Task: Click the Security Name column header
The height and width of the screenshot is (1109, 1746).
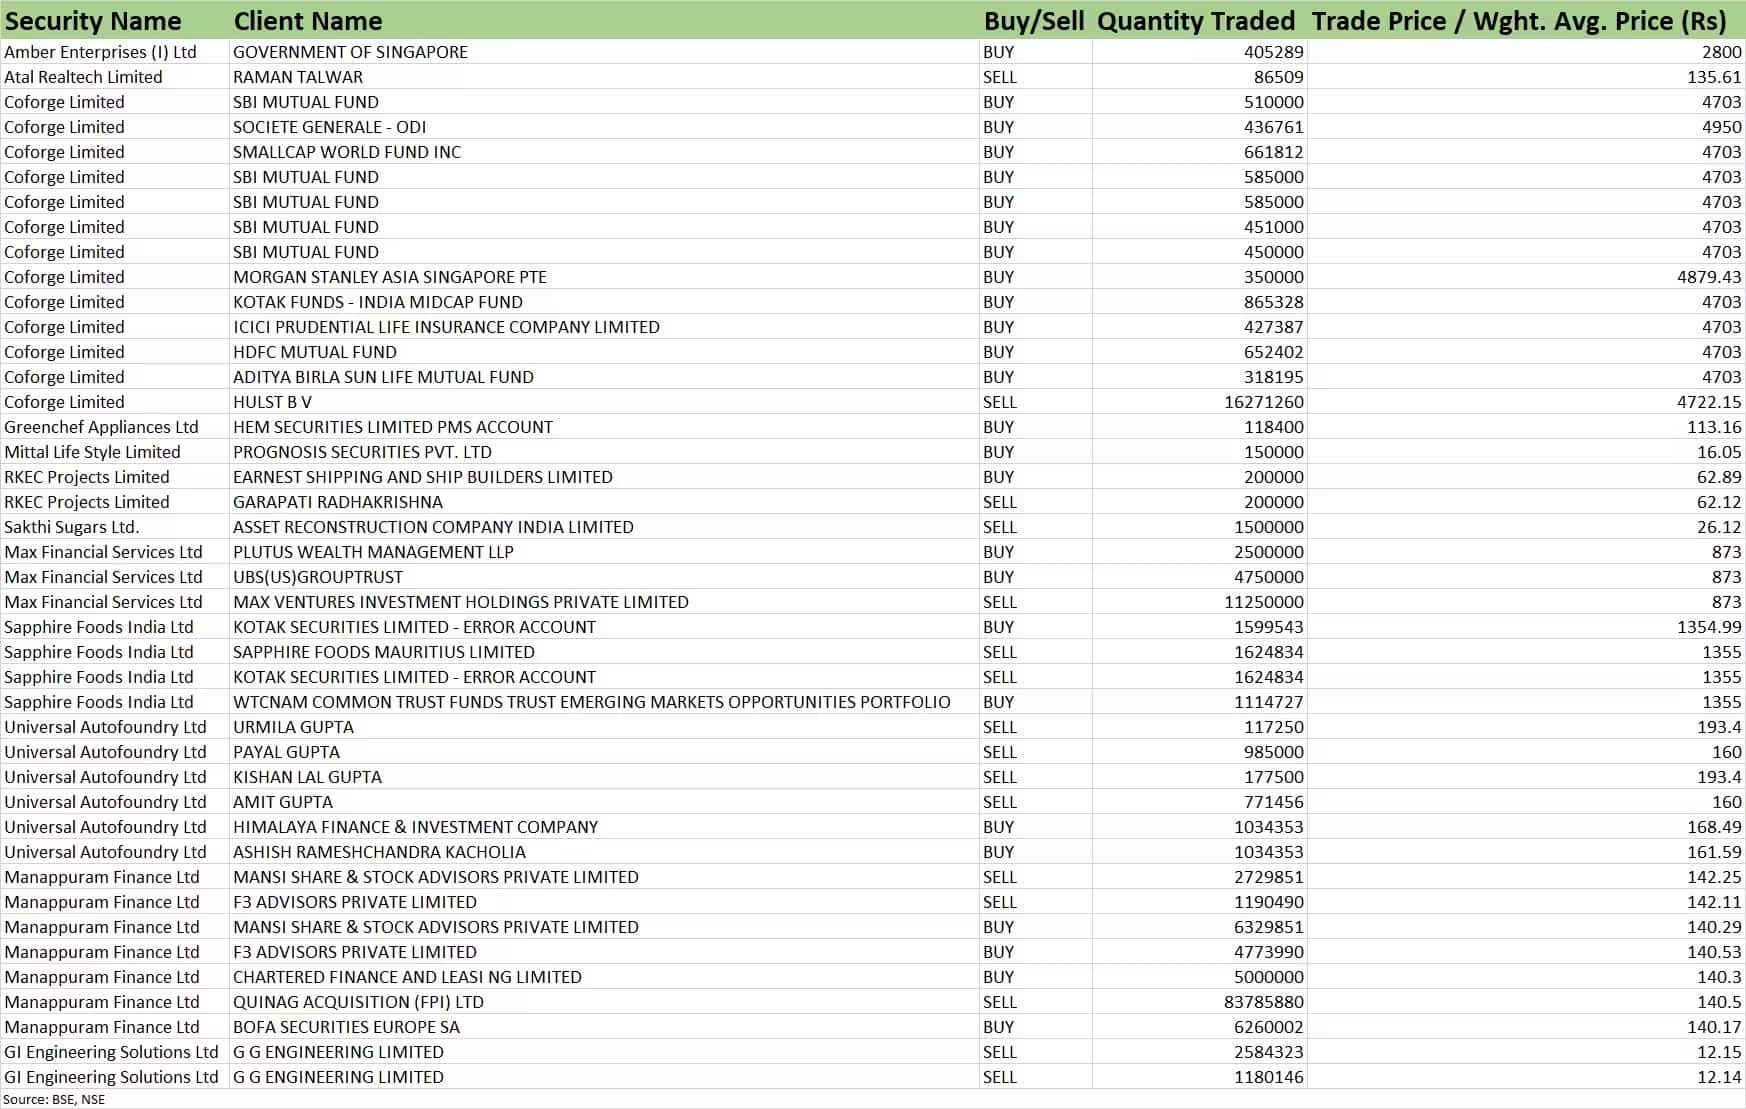Action: point(93,21)
